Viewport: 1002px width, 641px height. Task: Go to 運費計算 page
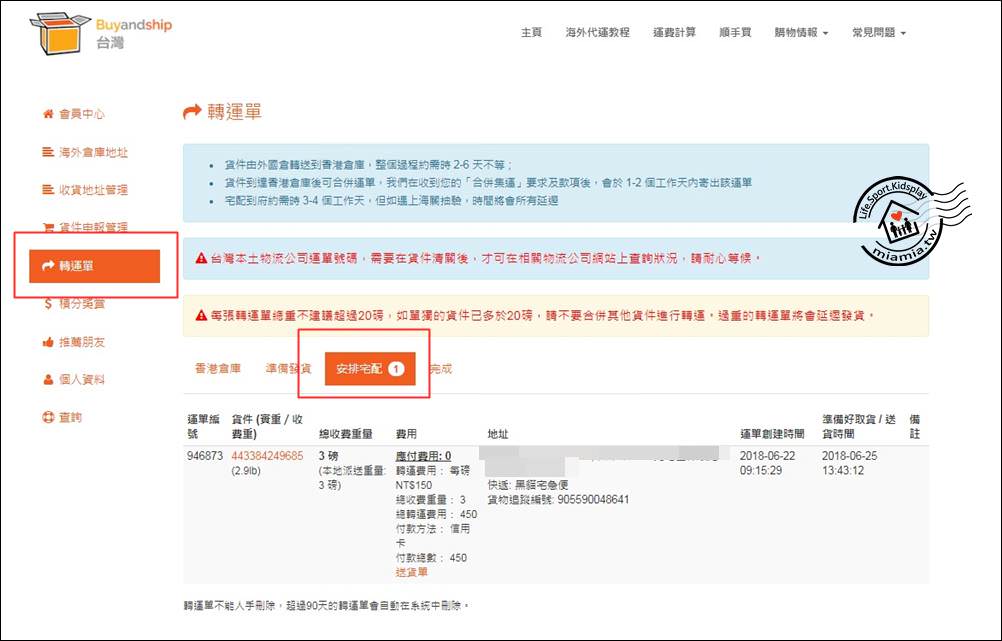[x=673, y=33]
